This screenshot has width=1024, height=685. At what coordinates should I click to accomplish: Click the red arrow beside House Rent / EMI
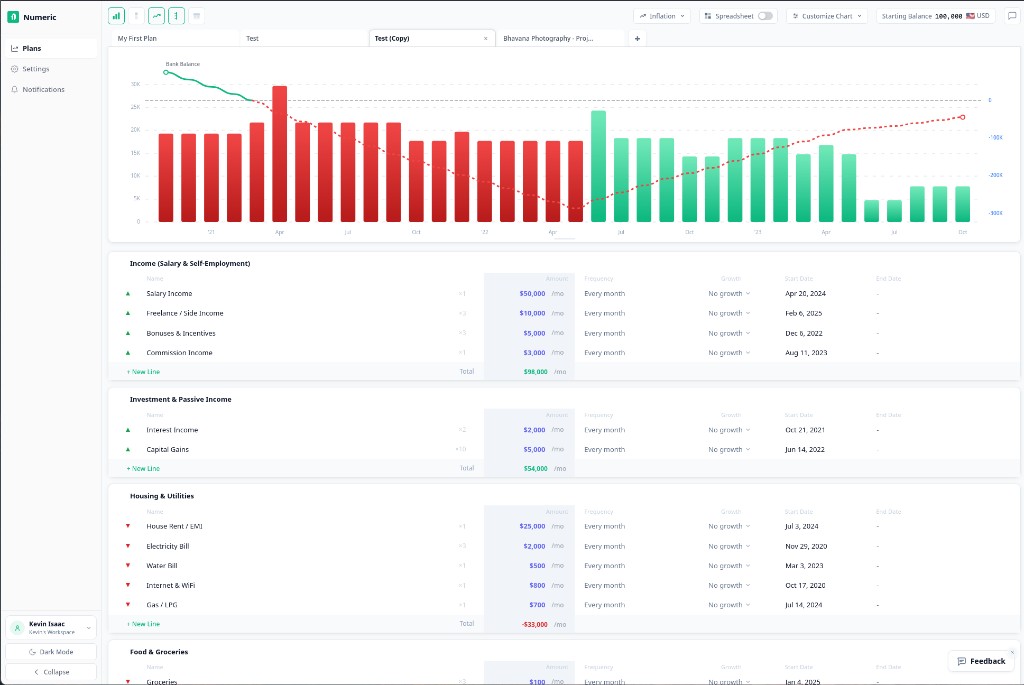point(128,526)
